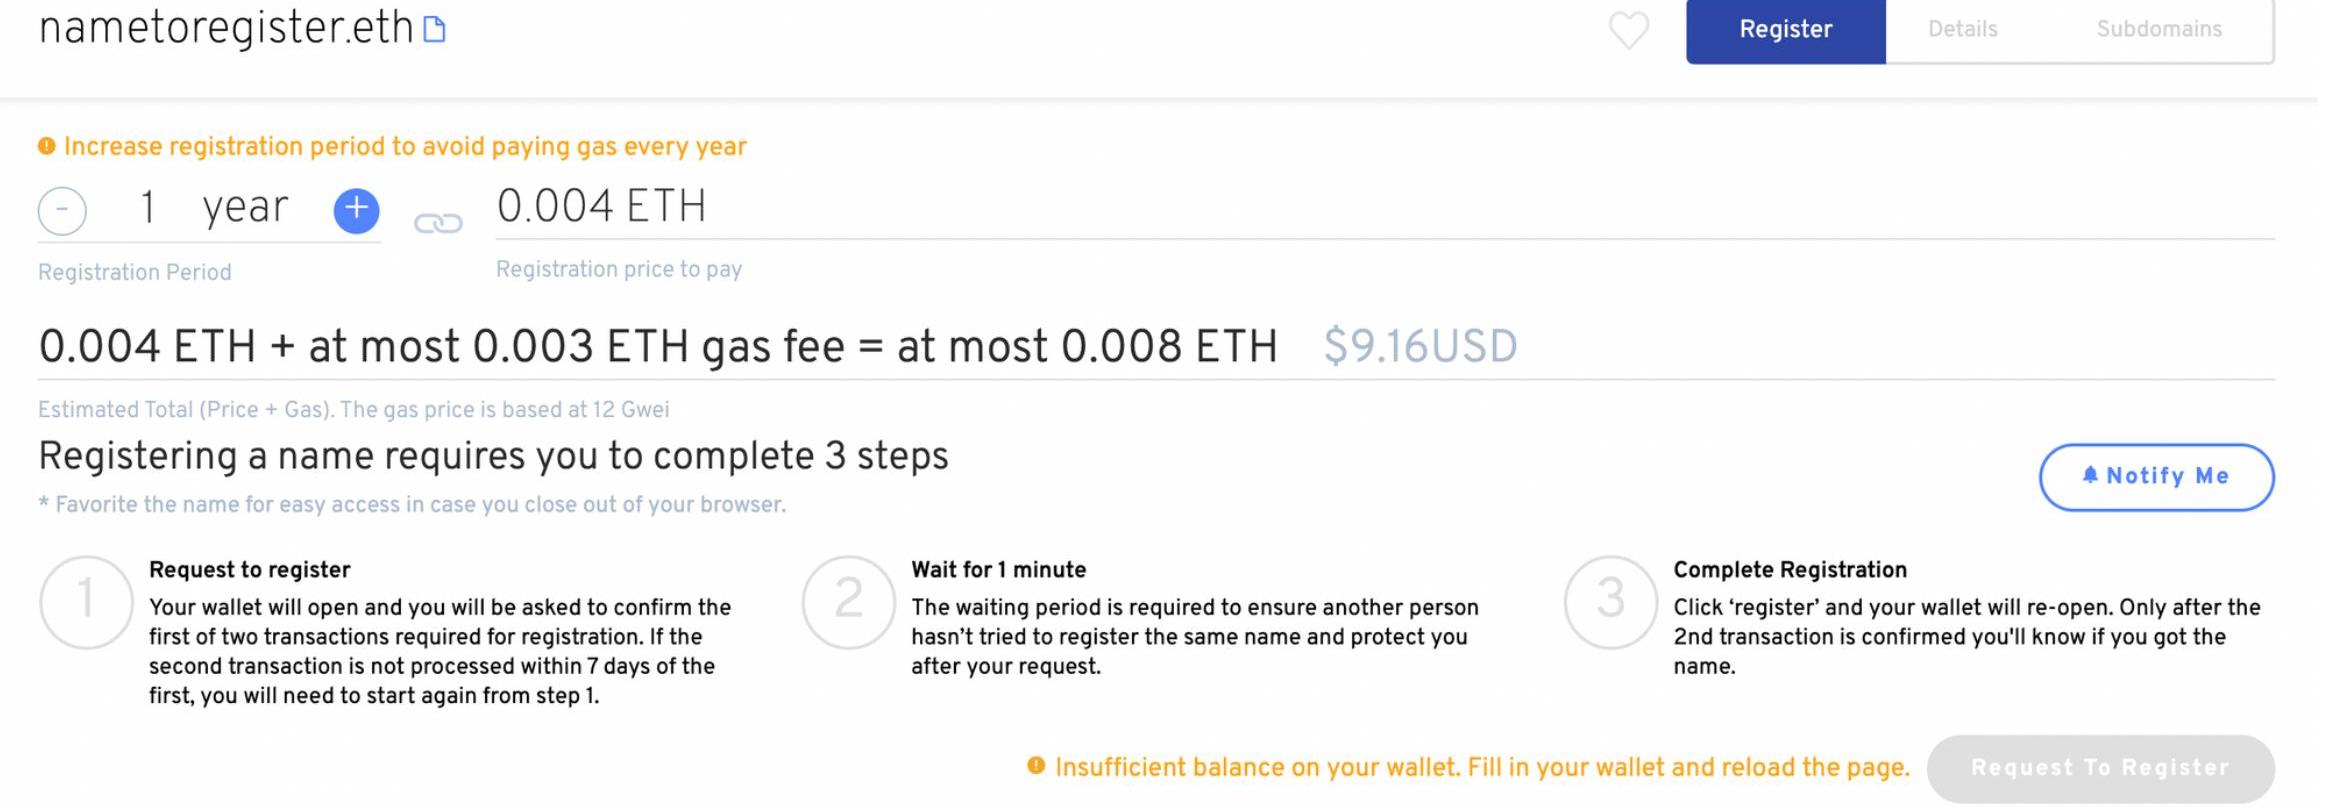Image resolution: width=2340 pixels, height=808 pixels.
Task: Click the $9.16USD estimated total
Action: pos(1420,347)
